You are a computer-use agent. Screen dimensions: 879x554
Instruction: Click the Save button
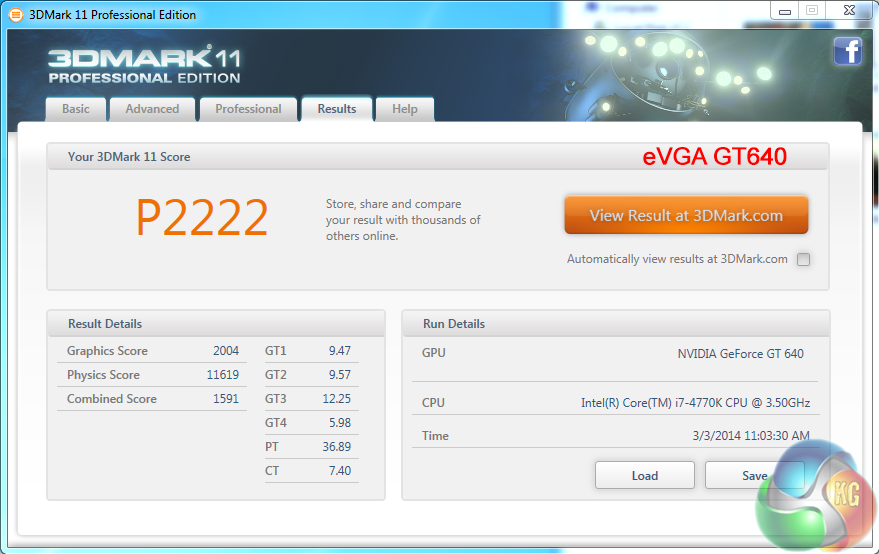[x=755, y=475]
